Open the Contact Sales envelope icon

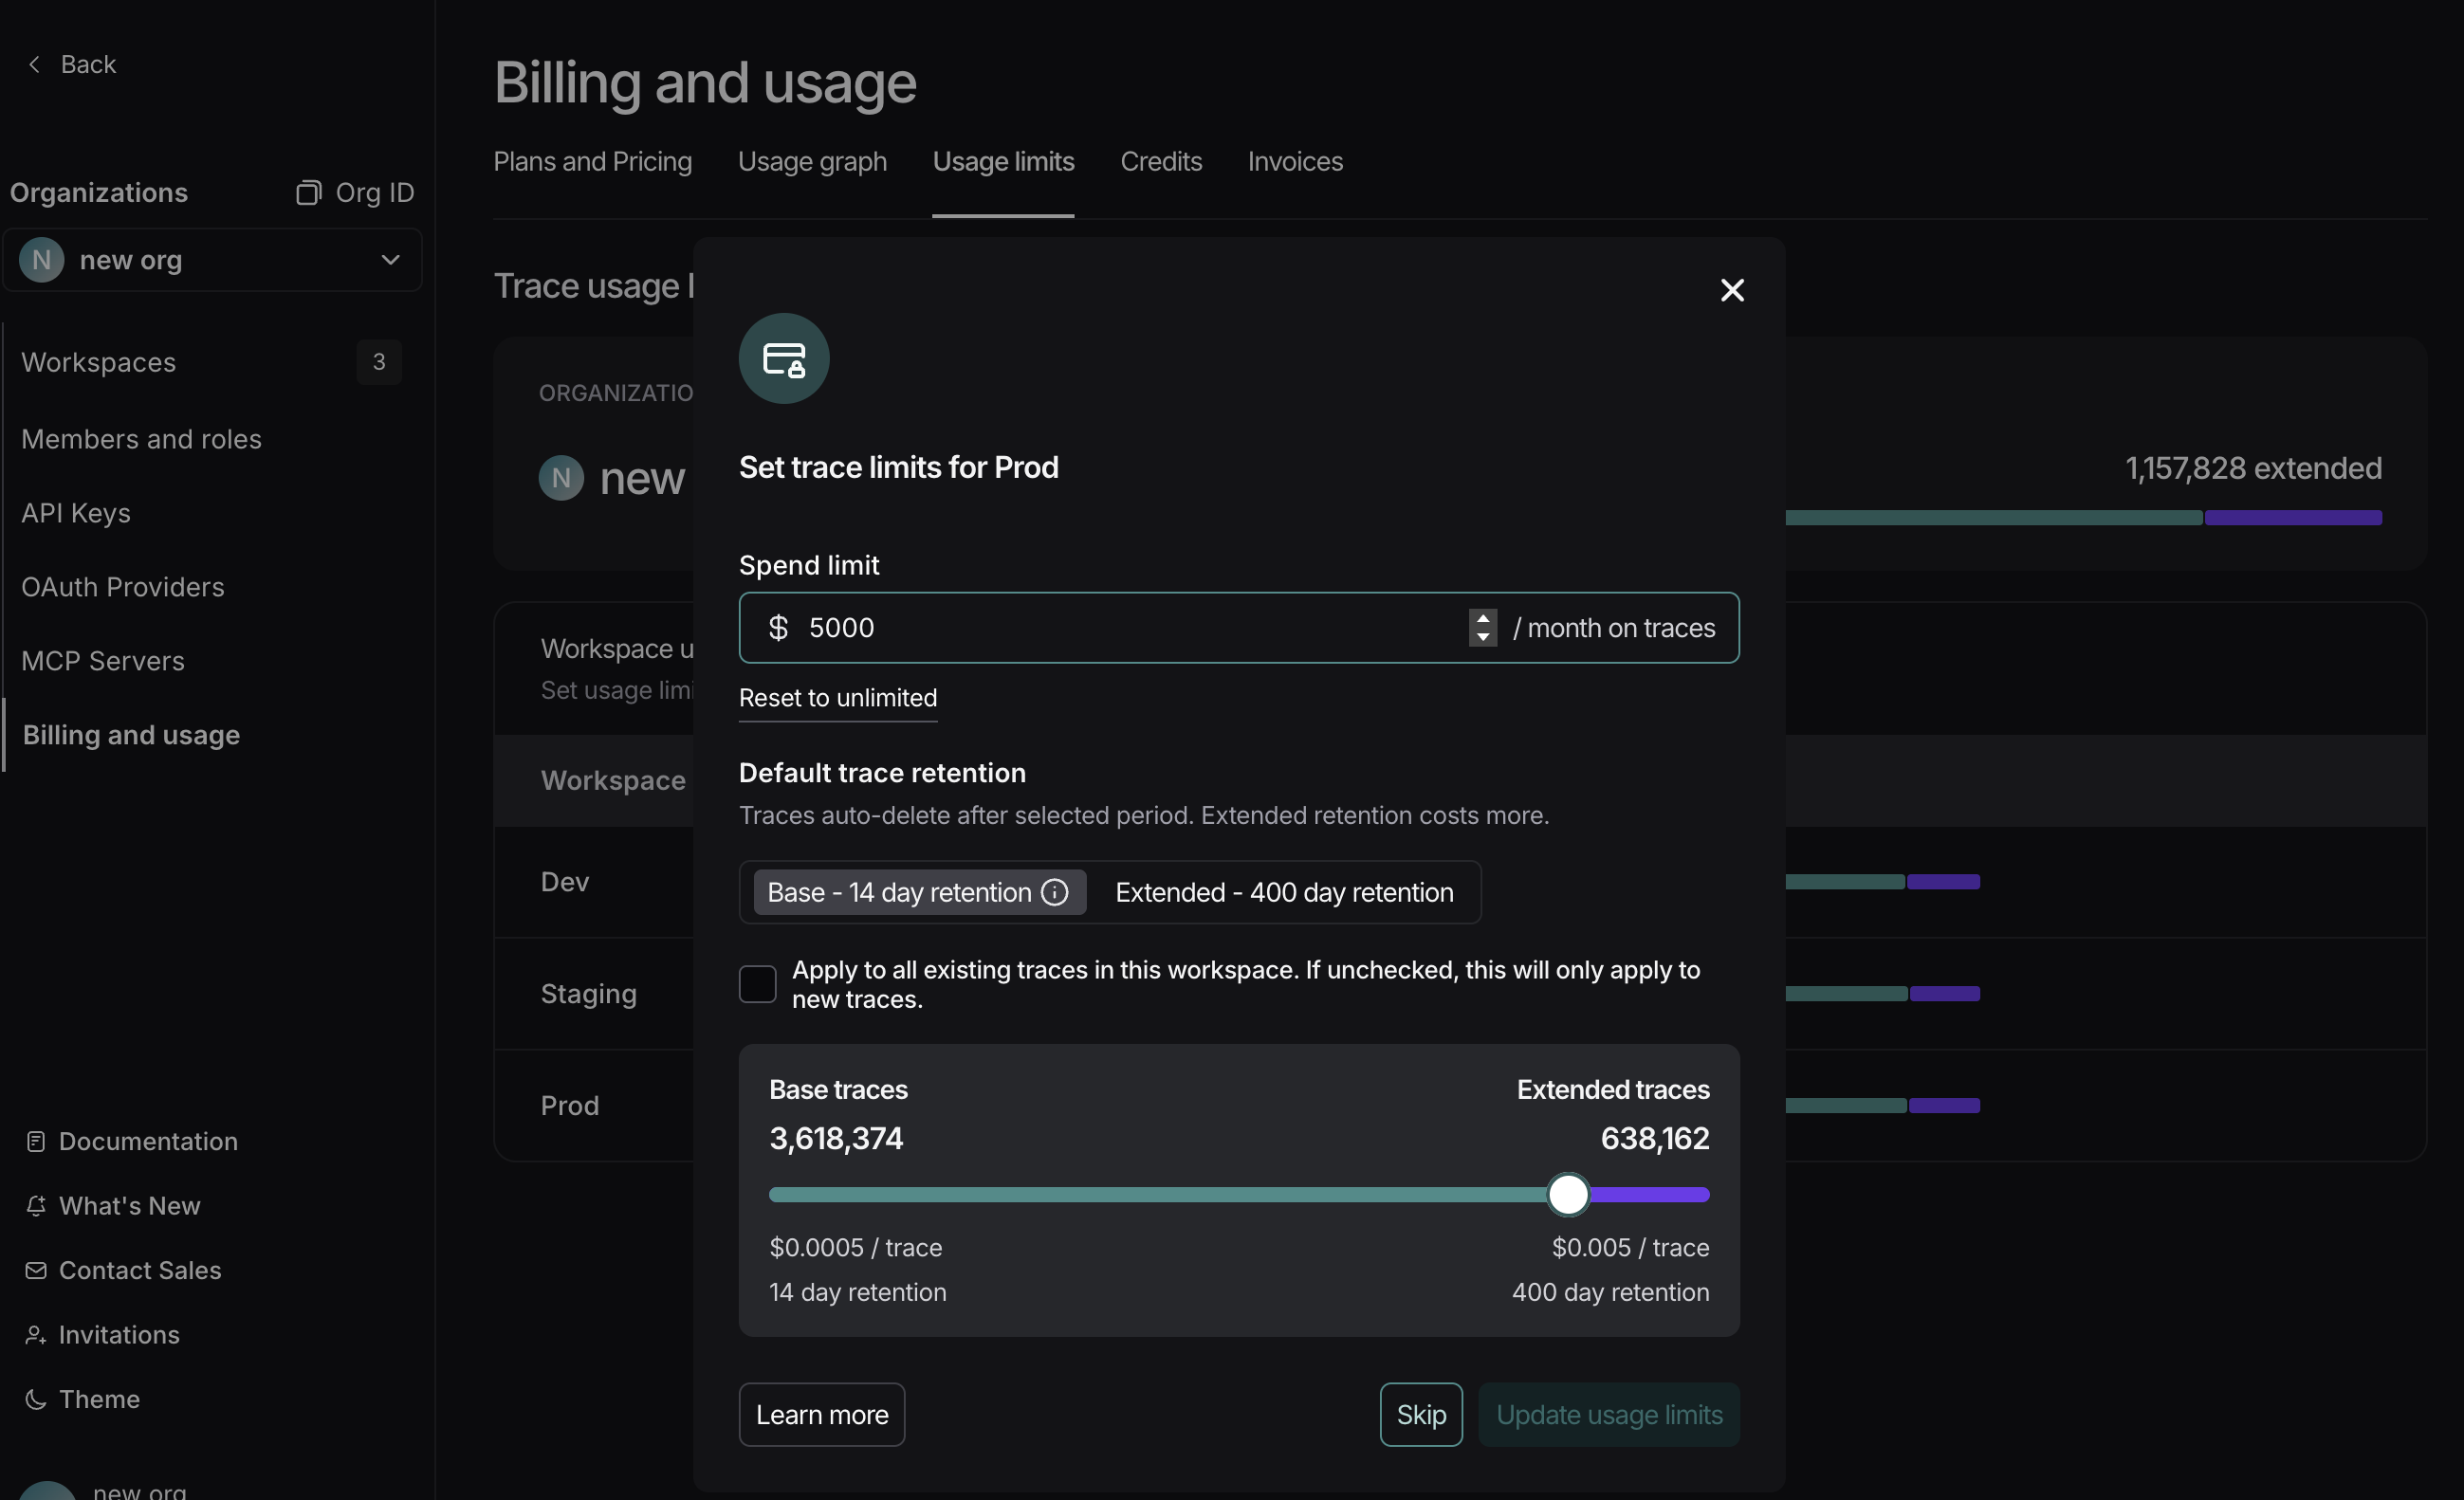tap(36, 1270)
